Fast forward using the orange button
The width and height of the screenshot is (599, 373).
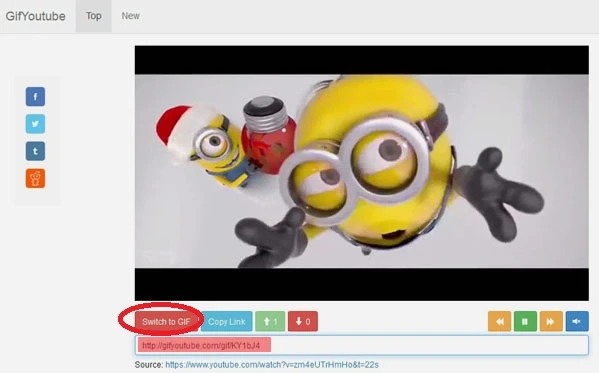pyautogui.click(x=551, y=321)
